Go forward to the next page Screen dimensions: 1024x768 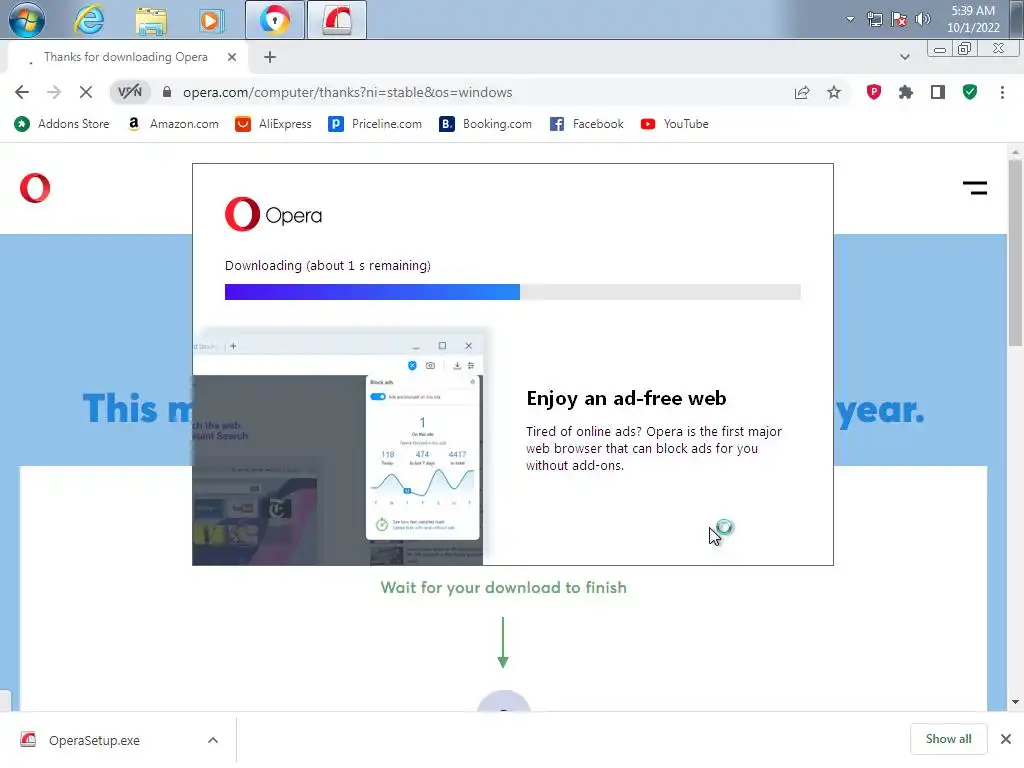pos(54,92)
